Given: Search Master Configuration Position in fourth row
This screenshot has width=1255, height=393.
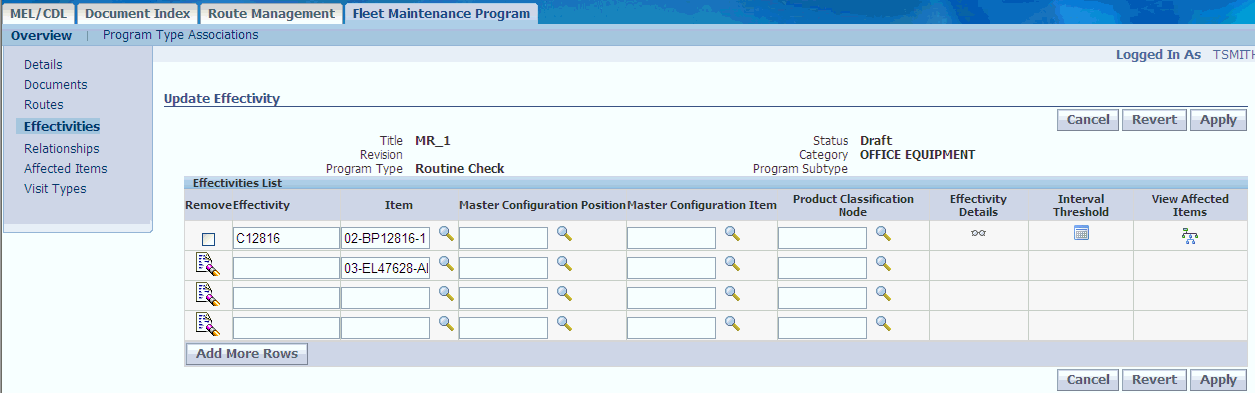Looking at the screenshot, I should (564, 324).
